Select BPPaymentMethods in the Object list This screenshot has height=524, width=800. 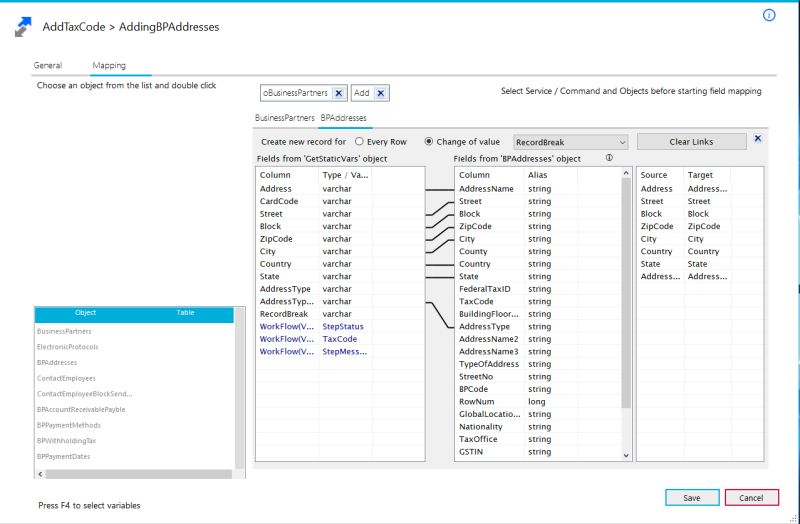68,425
